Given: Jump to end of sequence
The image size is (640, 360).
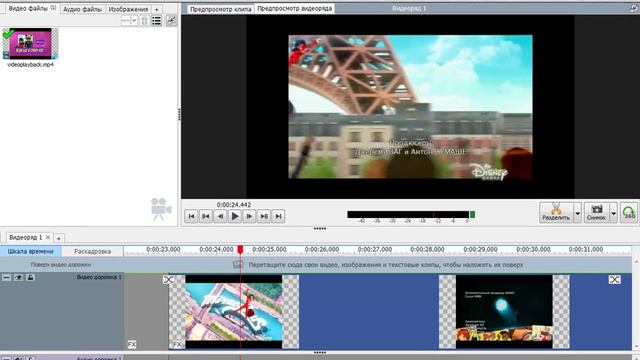Looking at the screenshot, I should 278,216.
